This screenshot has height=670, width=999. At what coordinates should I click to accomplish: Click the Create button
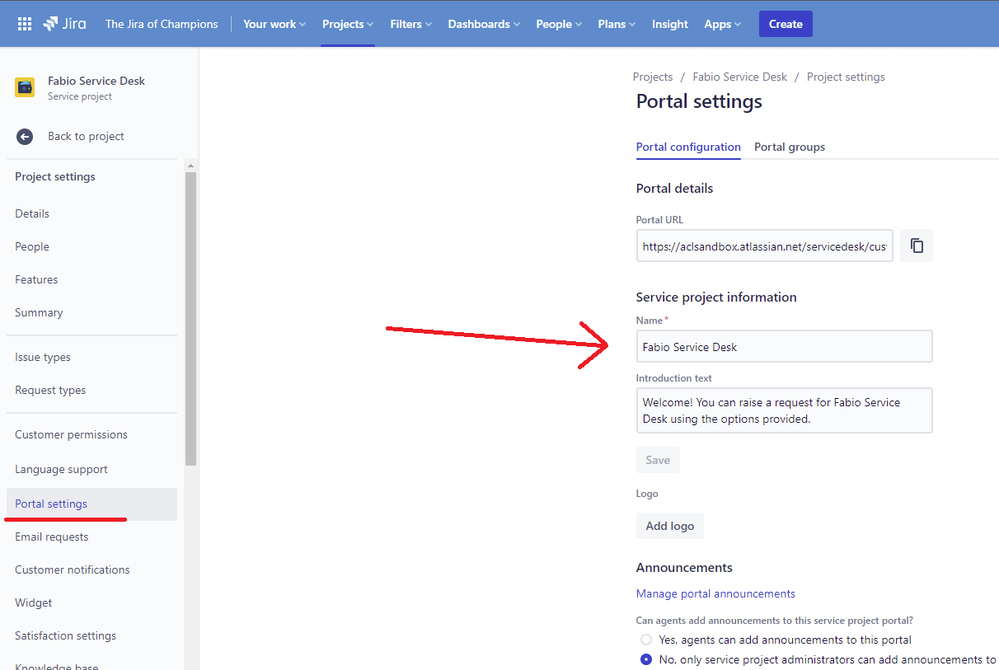pos(785,24)
